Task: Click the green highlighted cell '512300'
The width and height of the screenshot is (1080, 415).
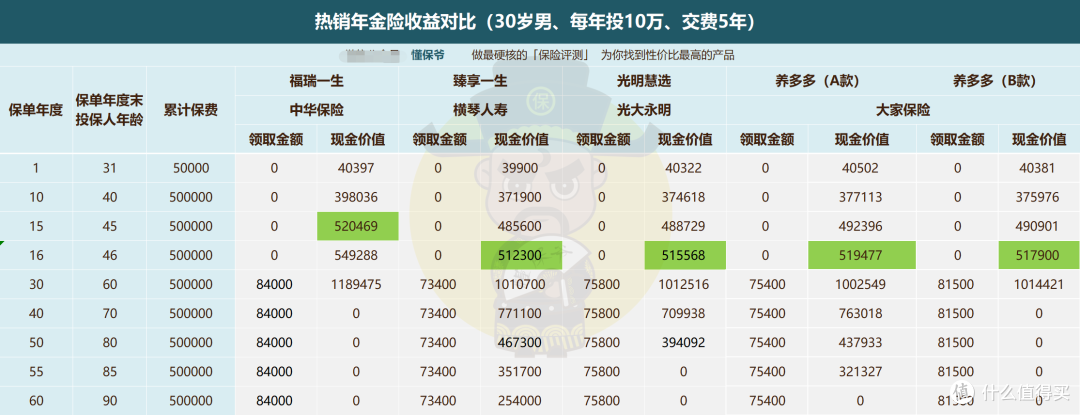Action: [x=521, y=255]
